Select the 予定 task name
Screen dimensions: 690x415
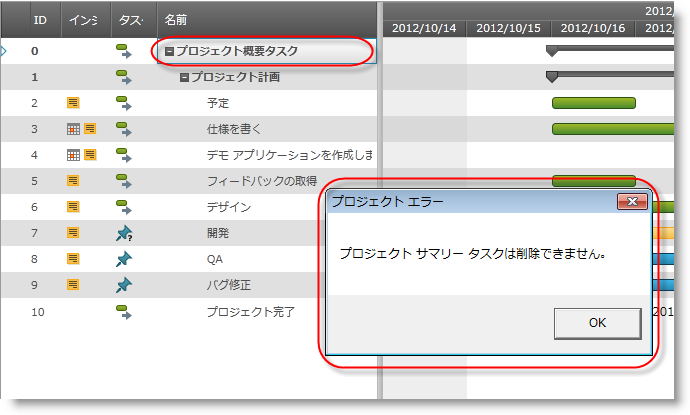coord(218,103)
